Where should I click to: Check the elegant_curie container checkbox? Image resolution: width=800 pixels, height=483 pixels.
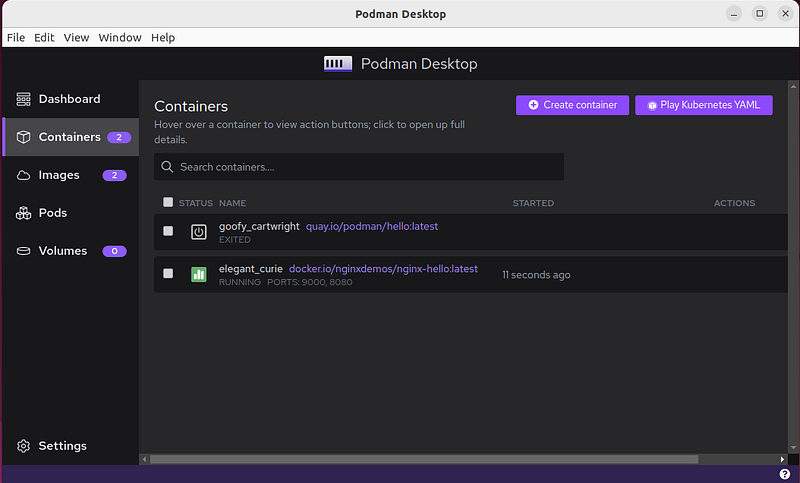(168, 273)
